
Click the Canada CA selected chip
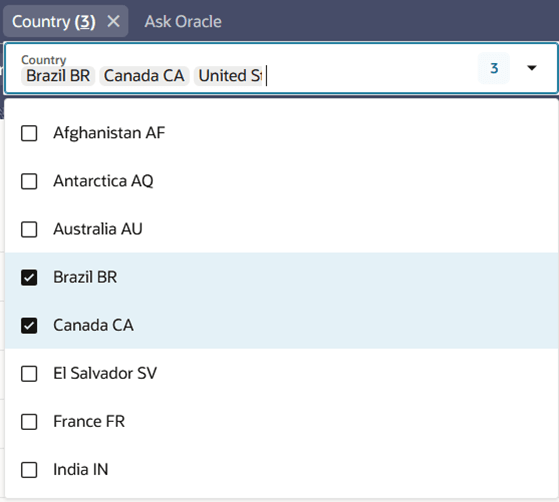click(144, 76)
